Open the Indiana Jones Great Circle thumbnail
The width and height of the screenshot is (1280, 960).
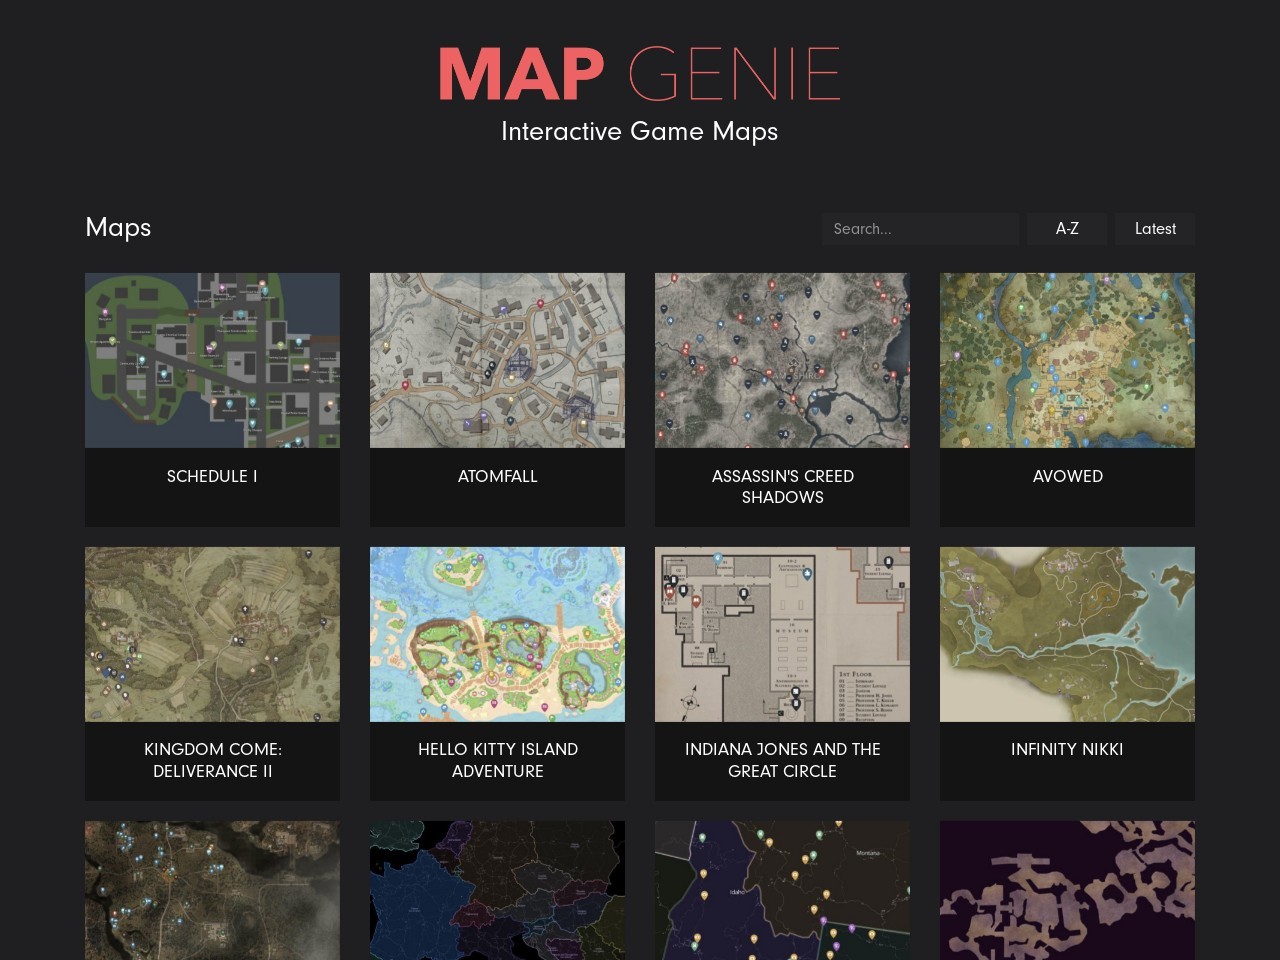click(782, 634)
